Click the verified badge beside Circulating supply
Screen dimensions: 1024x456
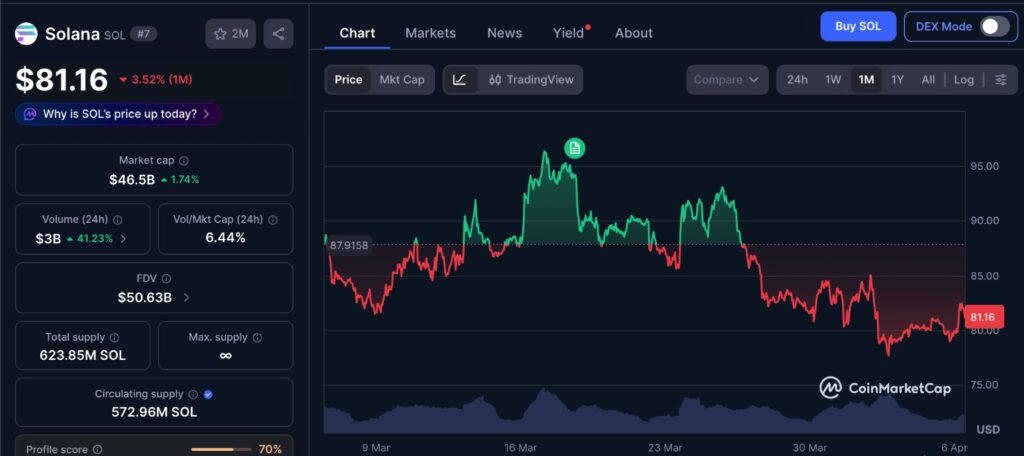208,395
